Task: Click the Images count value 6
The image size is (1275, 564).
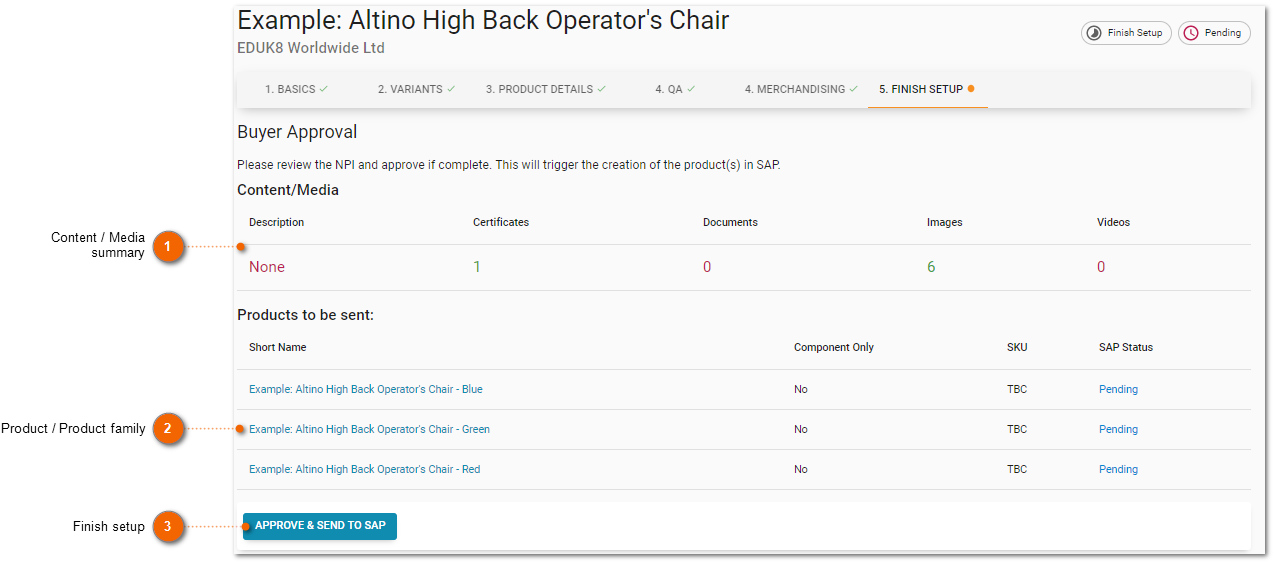Action: (931, 267)
